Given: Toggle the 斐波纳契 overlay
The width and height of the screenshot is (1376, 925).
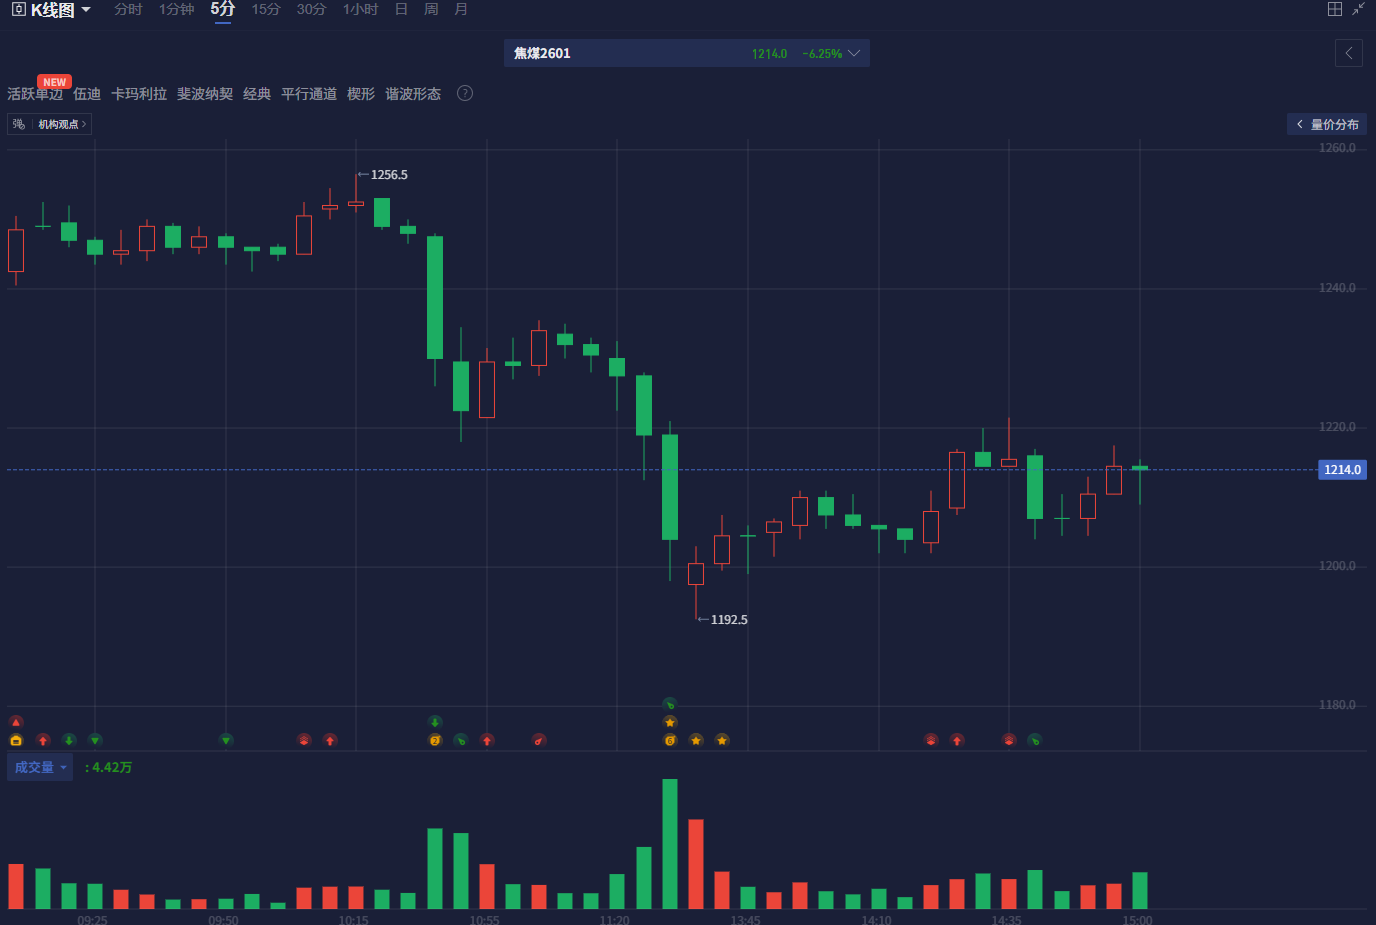Looking at the screenshot, I should (x=205, y=94).
